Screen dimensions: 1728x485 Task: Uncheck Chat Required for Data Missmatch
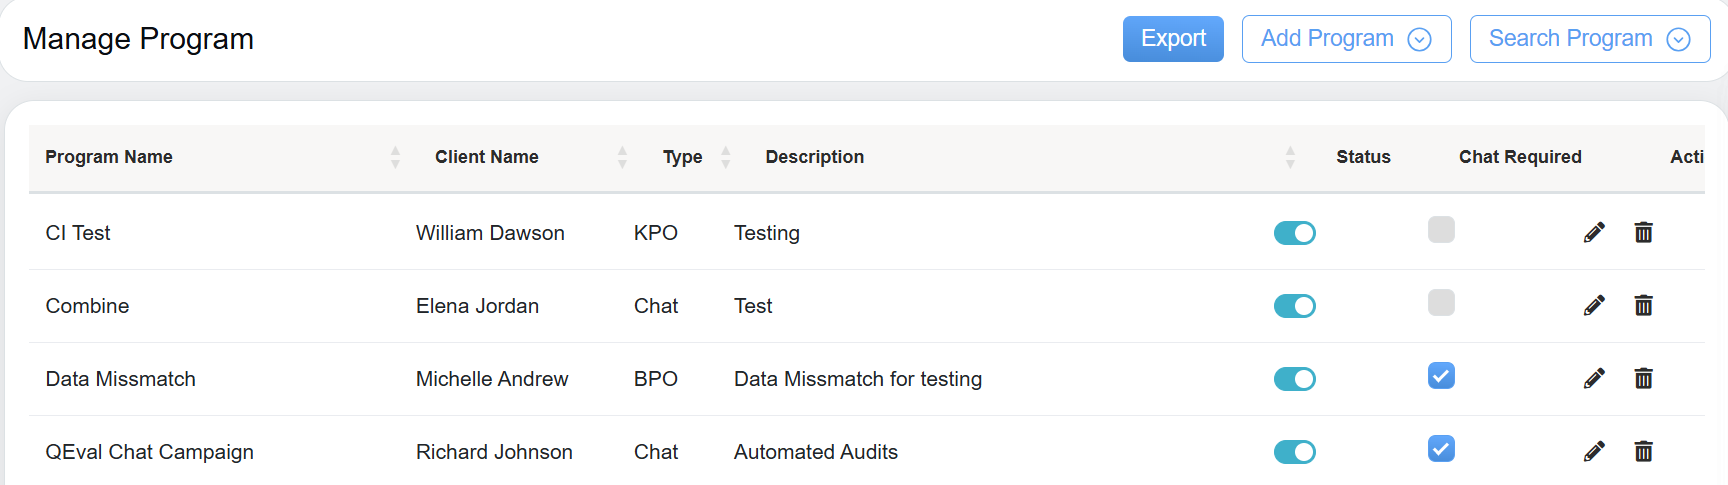[1441, 376]
